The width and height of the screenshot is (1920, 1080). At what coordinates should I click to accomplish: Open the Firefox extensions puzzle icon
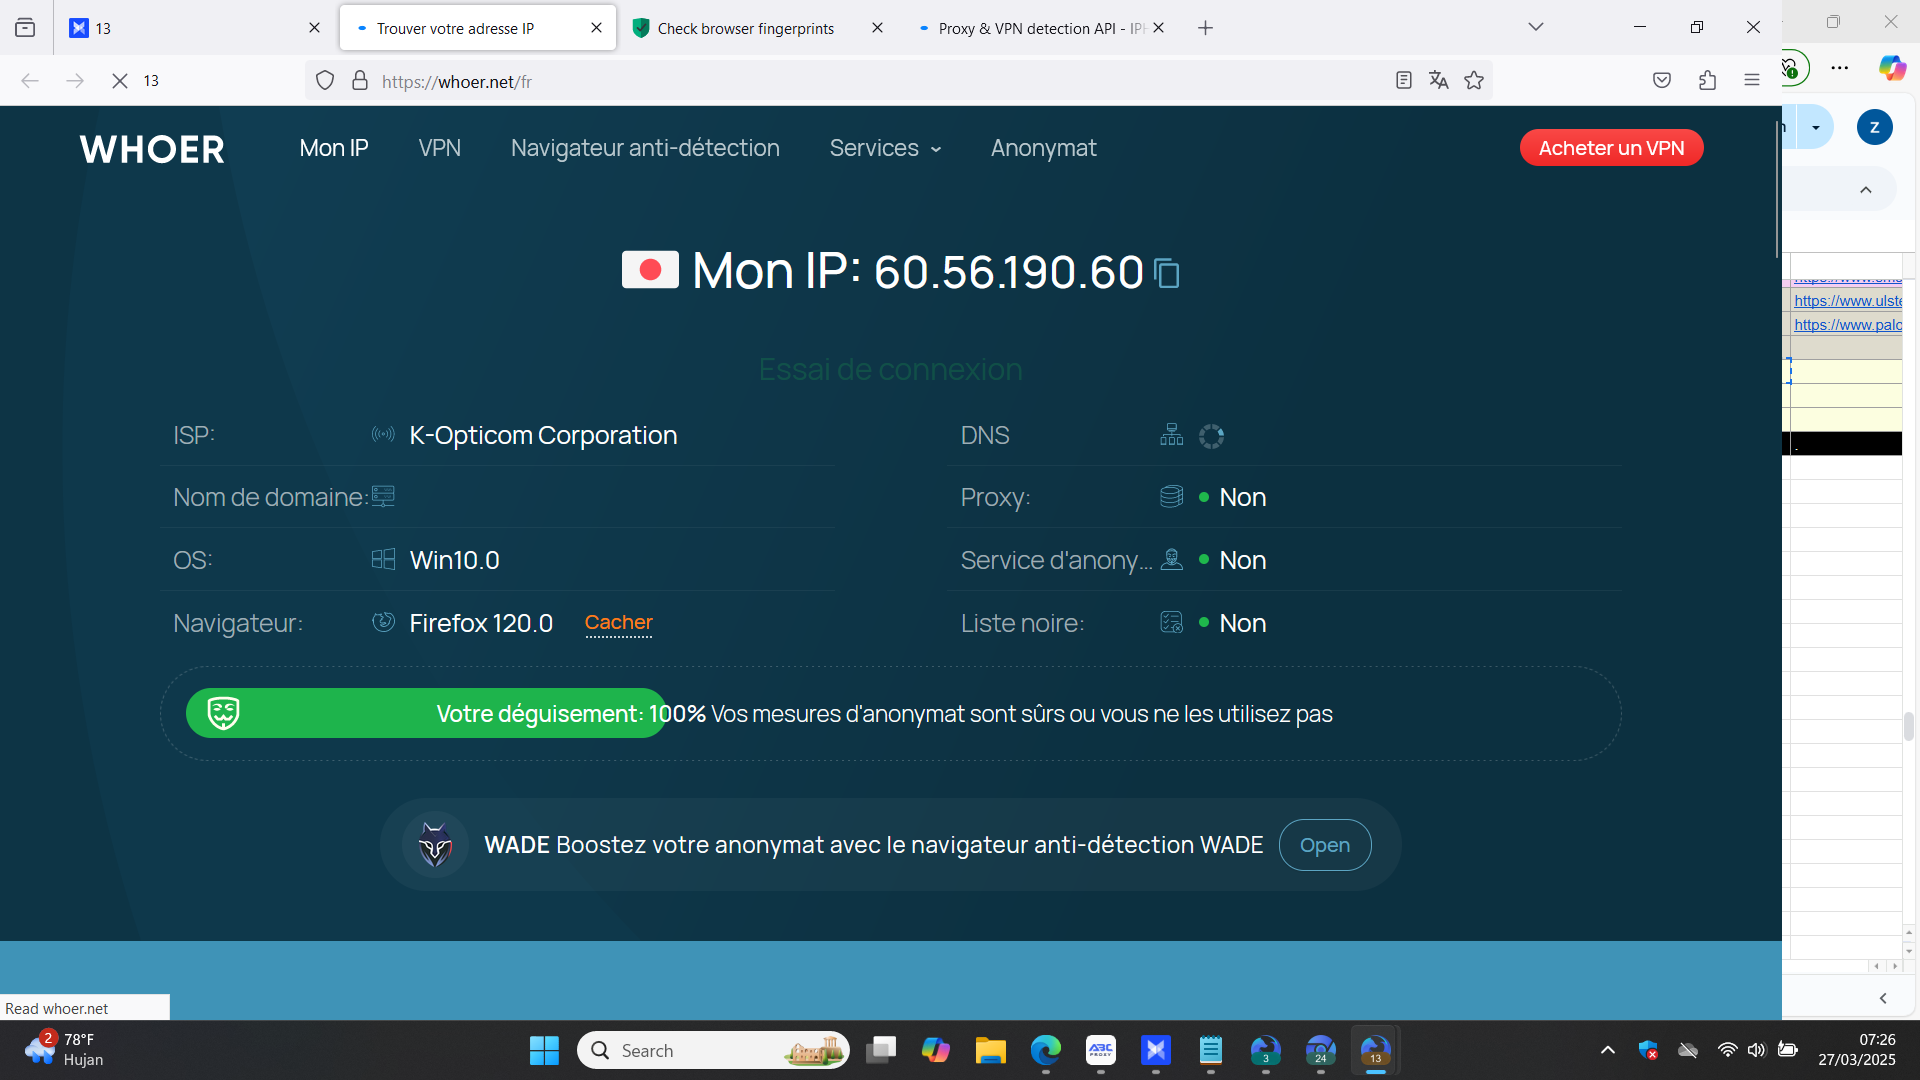(1707, 81)
